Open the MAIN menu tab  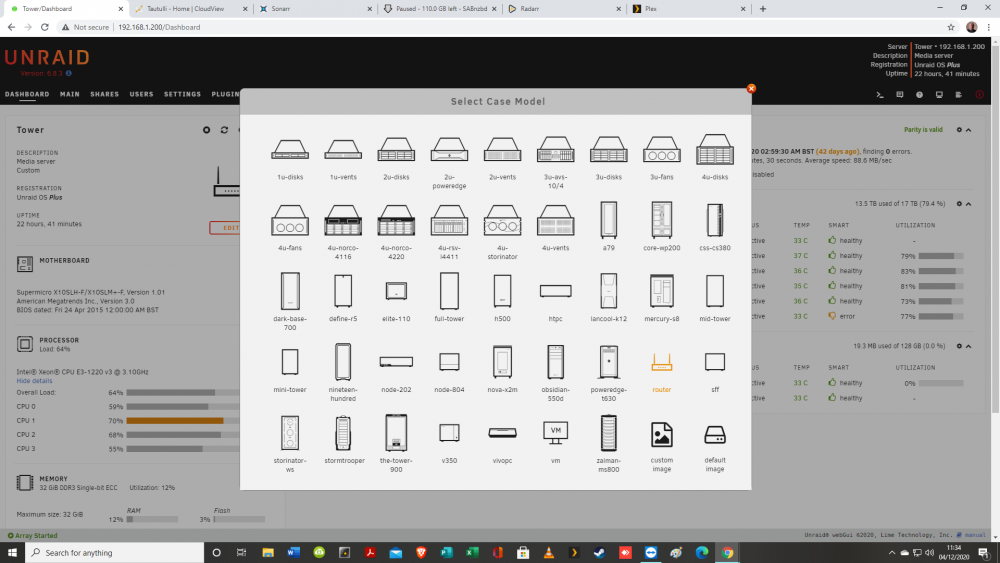[x=70, y=94]
